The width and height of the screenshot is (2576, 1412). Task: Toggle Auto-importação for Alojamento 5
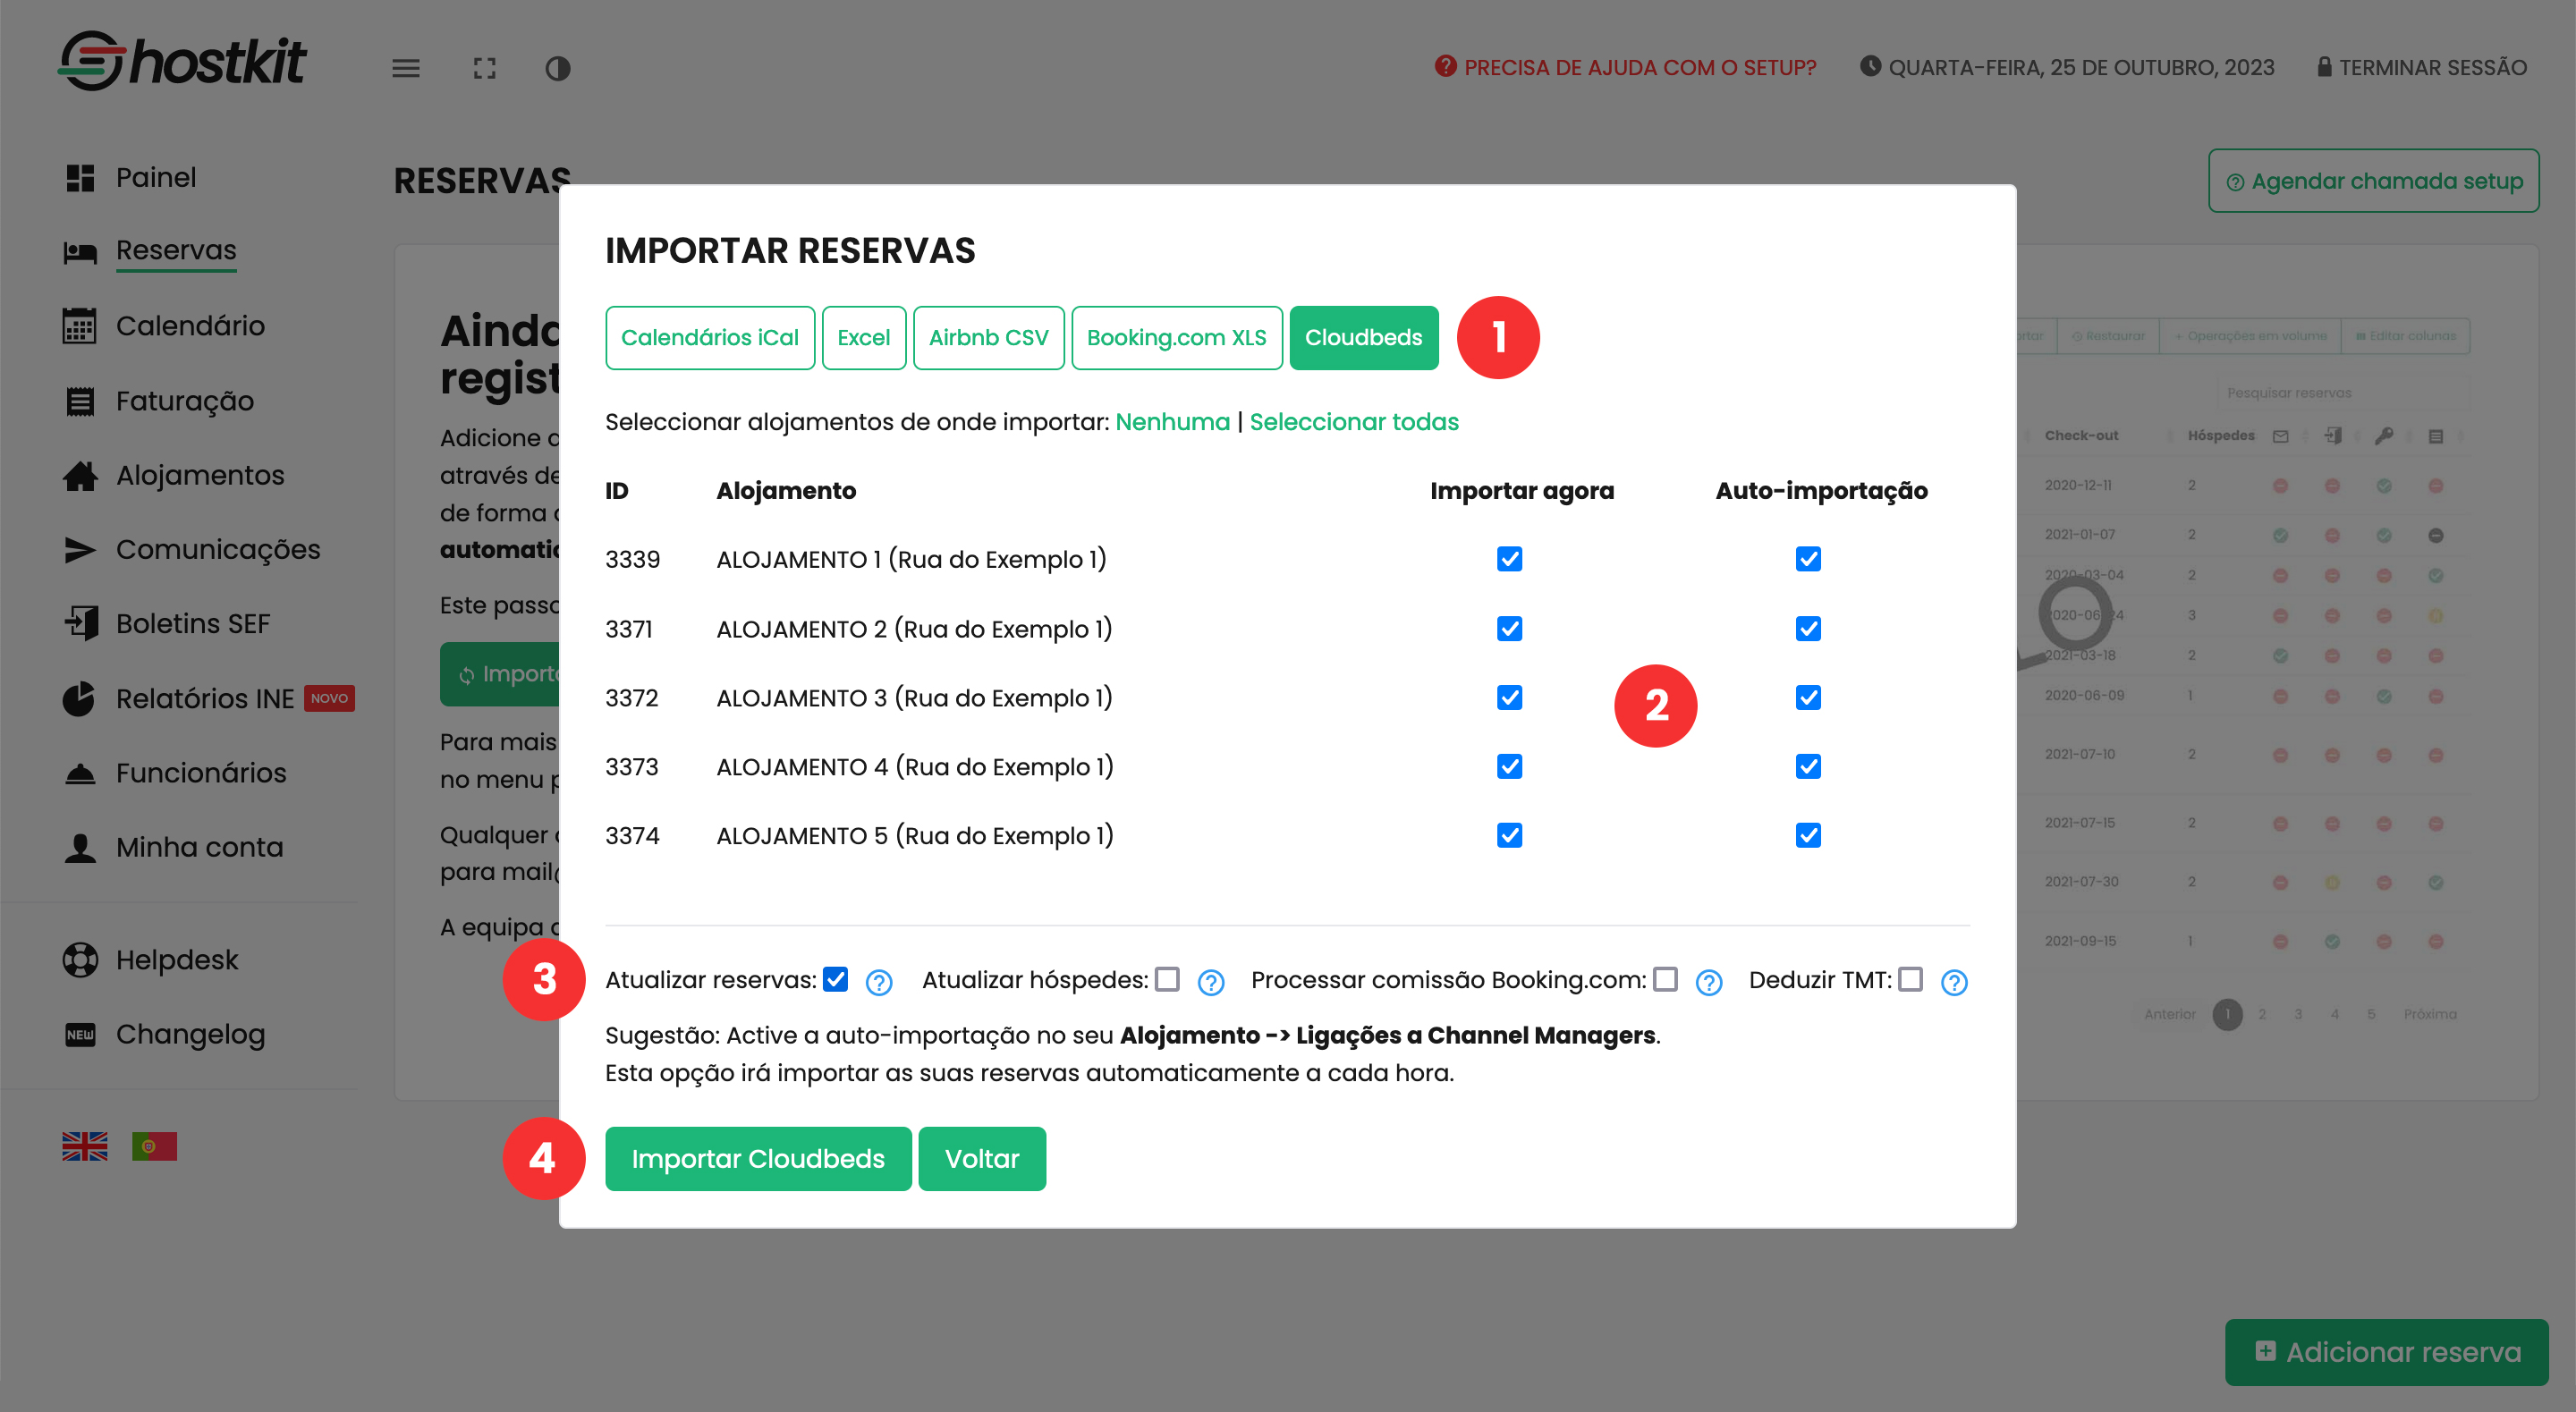pyautogui.click(x=1808, y=835)
